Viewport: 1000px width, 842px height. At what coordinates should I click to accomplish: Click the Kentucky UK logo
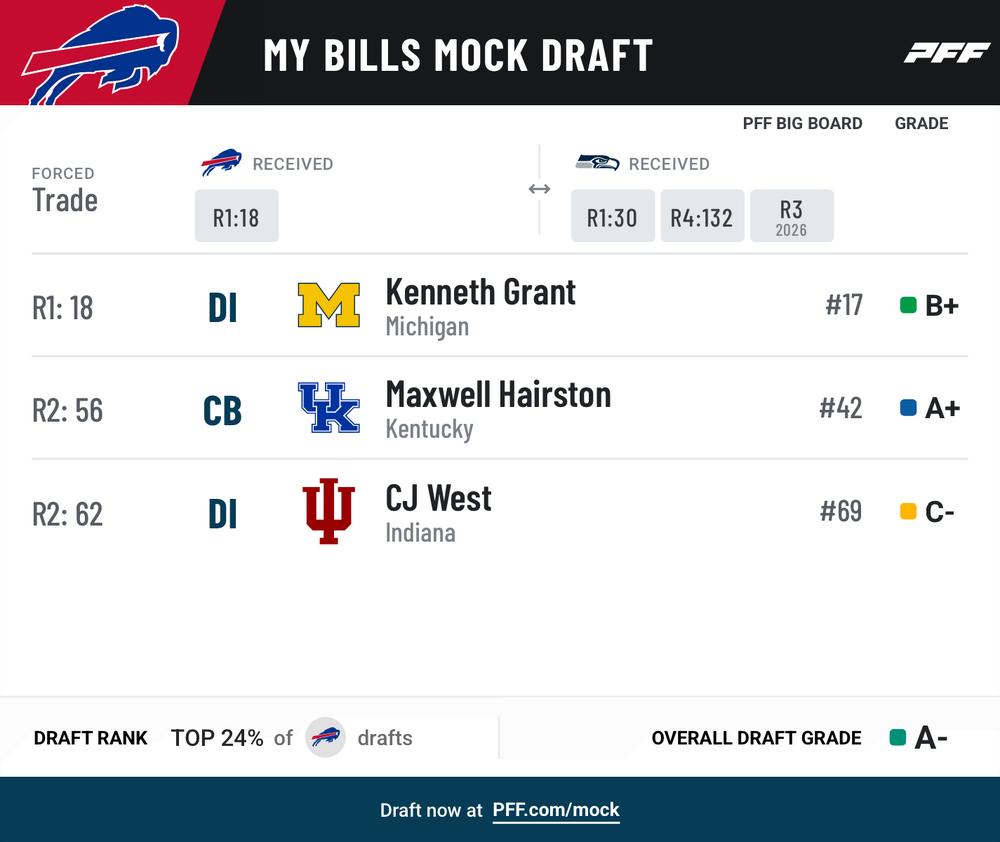pos(328,408)
